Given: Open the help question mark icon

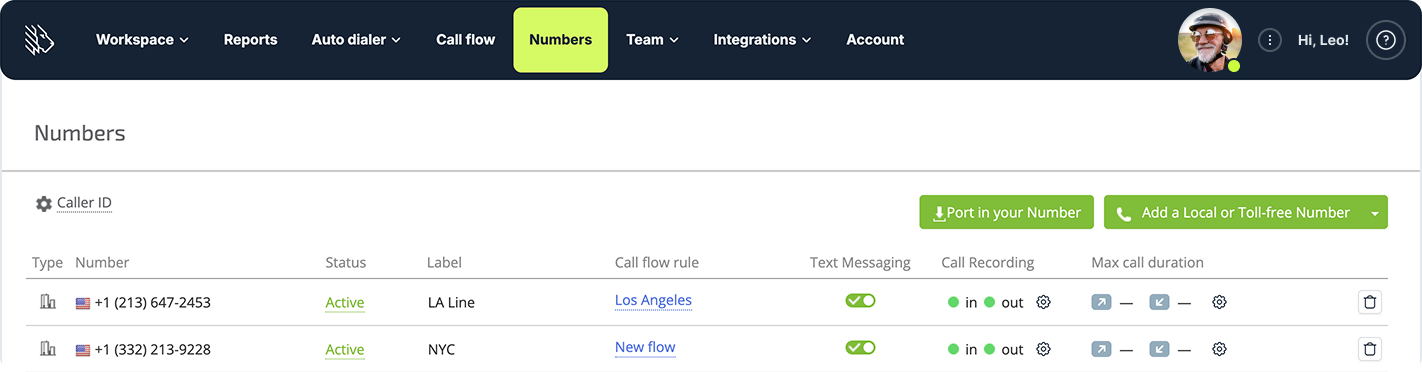Looking at the screenshot, I should pyautogui.click(x=1385, y=40).
